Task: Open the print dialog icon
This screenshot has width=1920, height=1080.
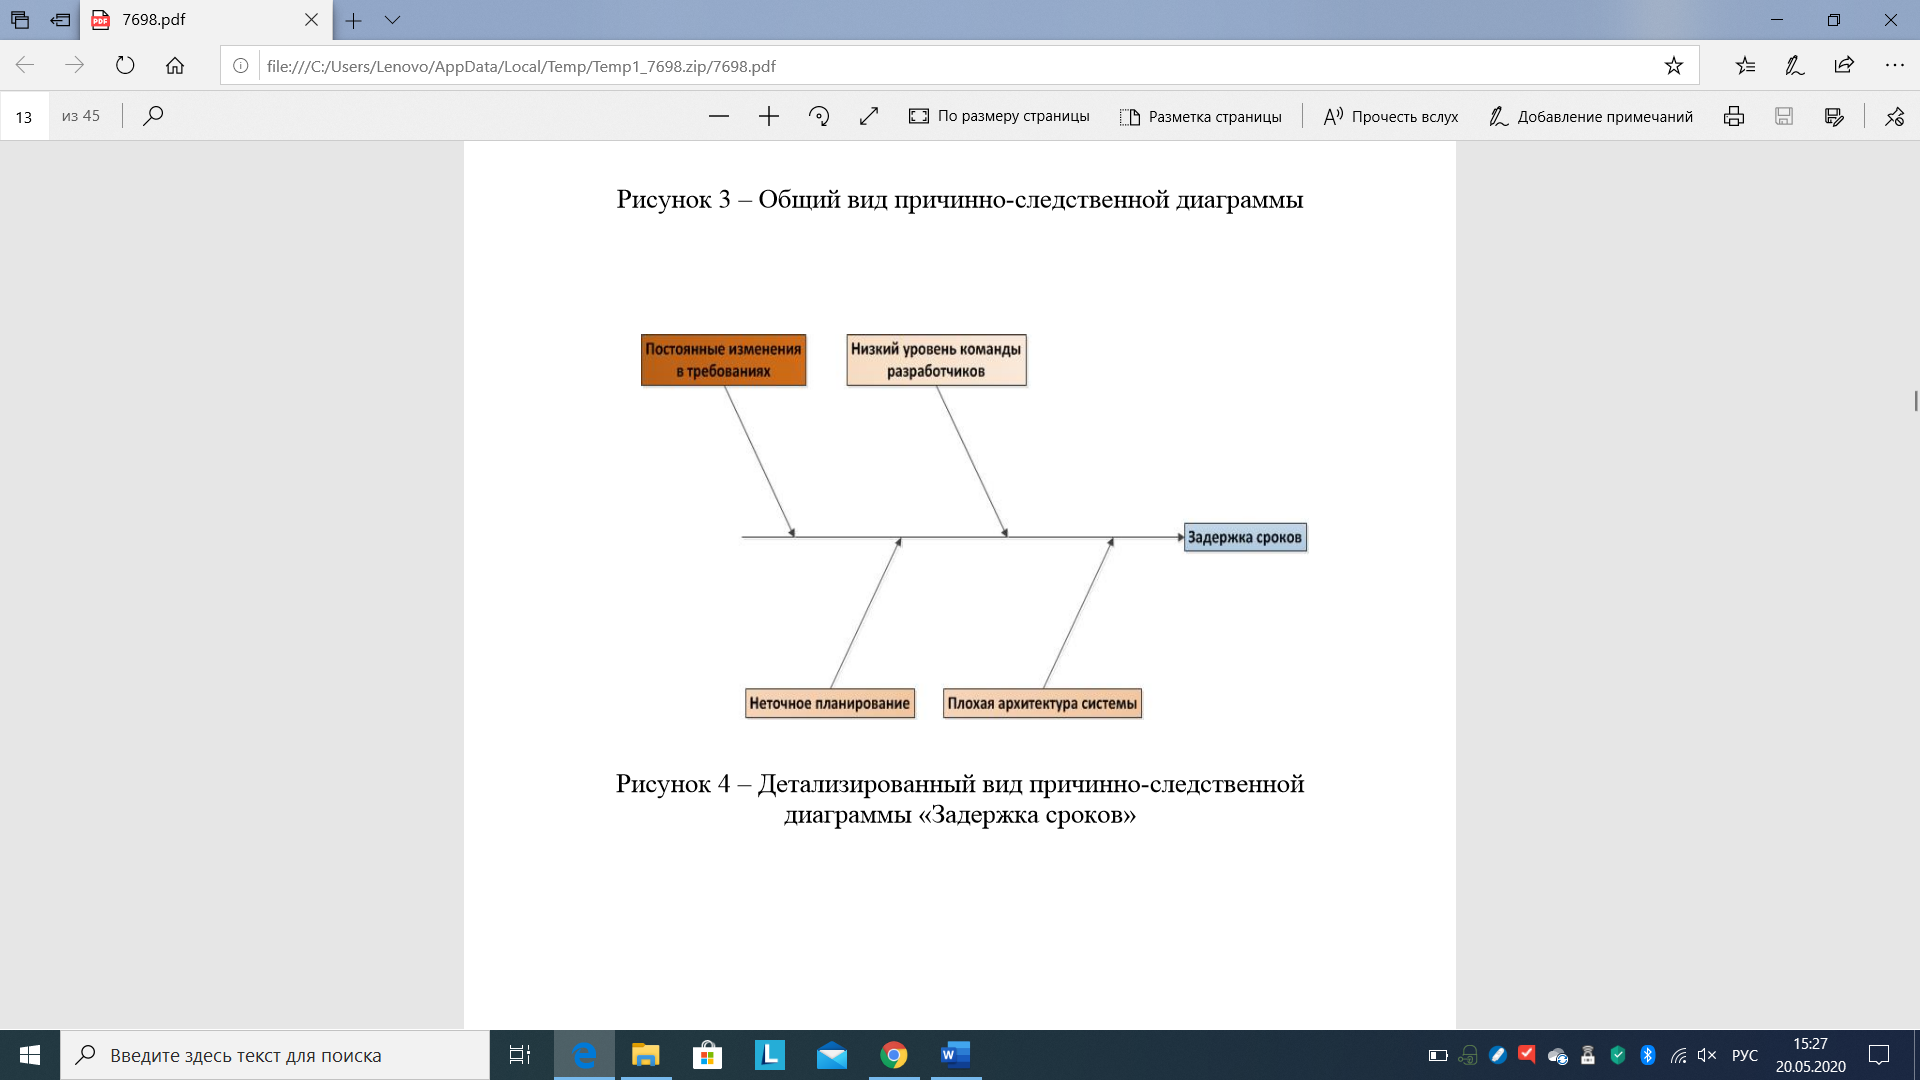Action: click(1734, 116)
